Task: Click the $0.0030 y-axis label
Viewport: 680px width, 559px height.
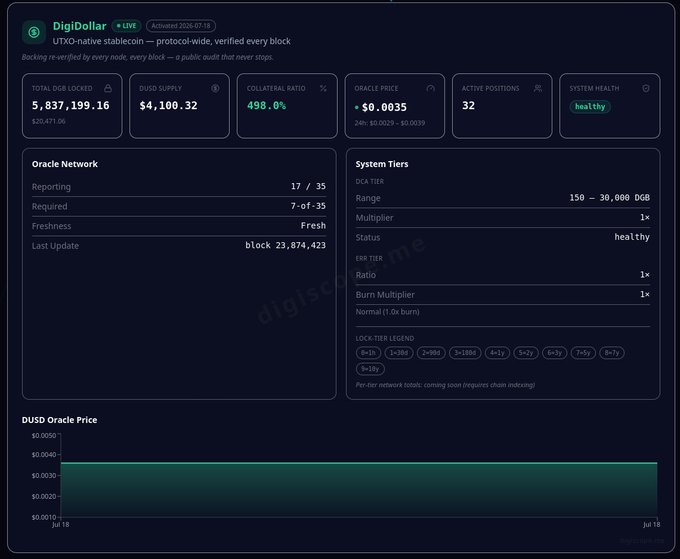Action: click(x=44, y=475)
